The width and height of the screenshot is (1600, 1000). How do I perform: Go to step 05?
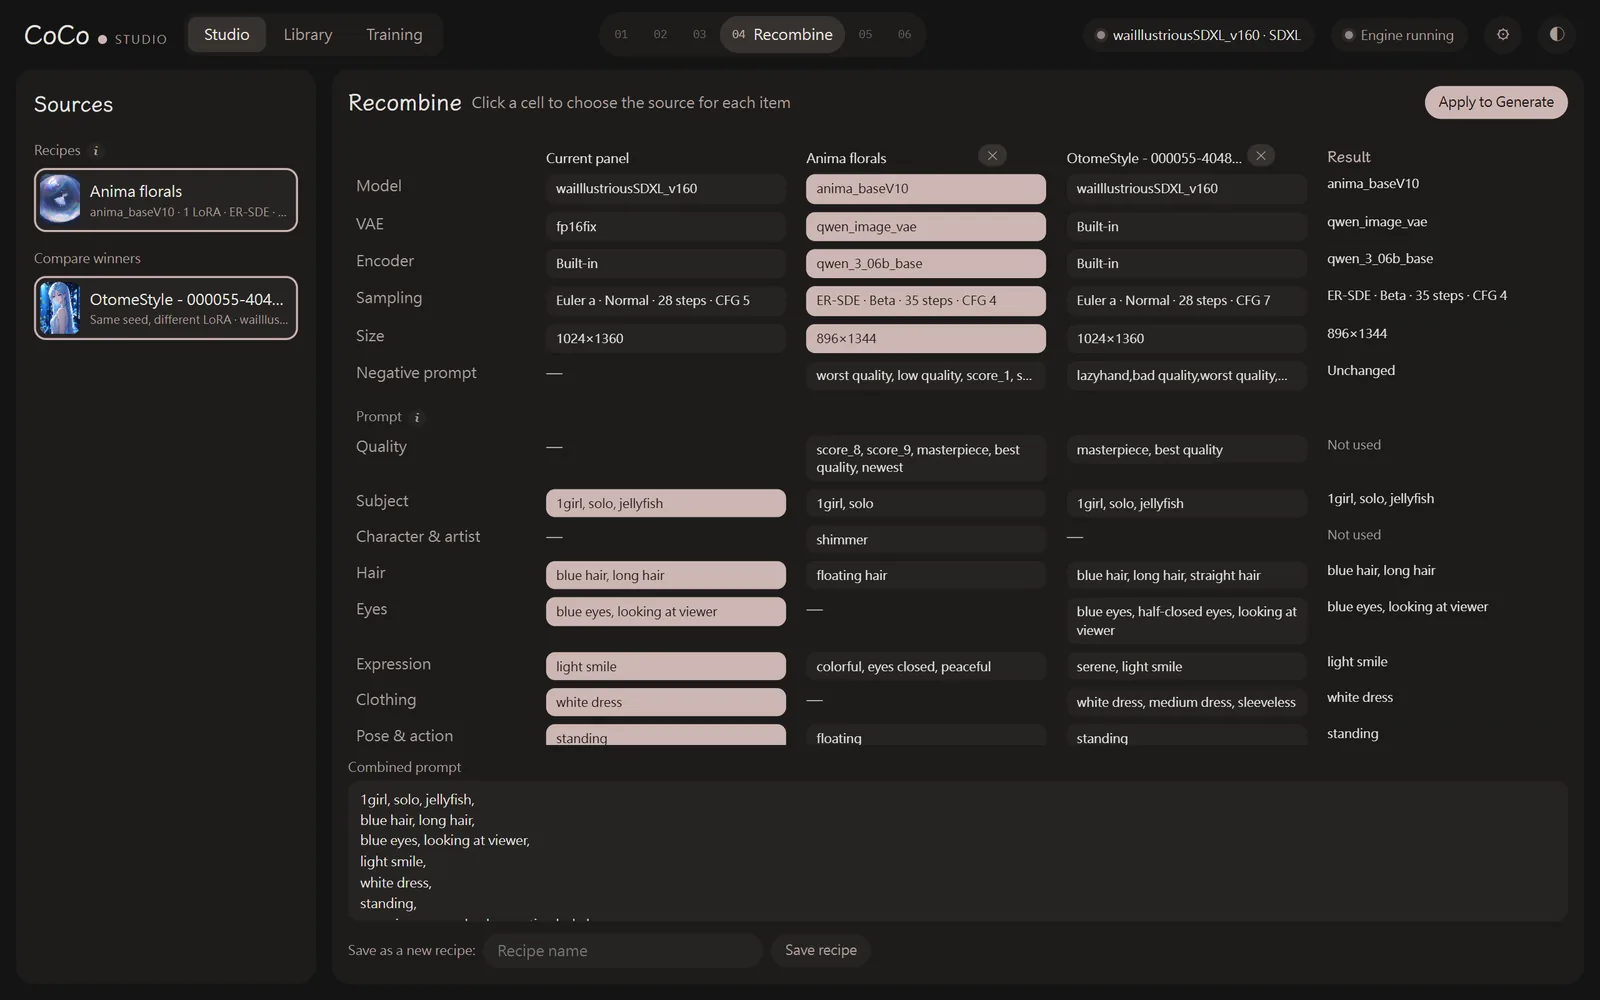[x=865, y=35]
